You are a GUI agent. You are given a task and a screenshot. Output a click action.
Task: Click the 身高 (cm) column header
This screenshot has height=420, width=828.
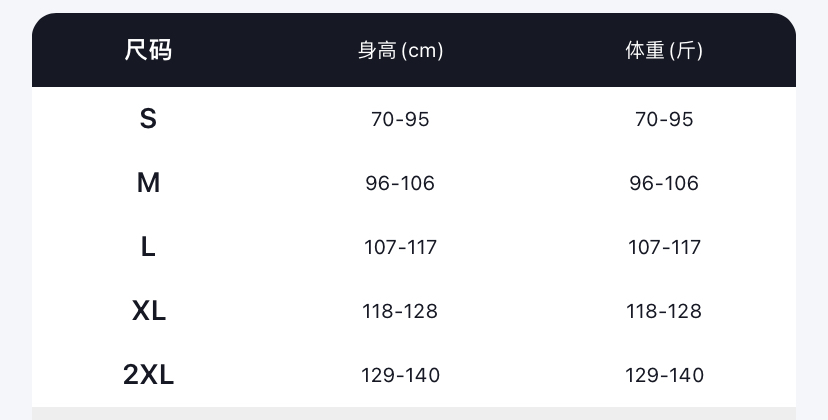pos(400,50)
